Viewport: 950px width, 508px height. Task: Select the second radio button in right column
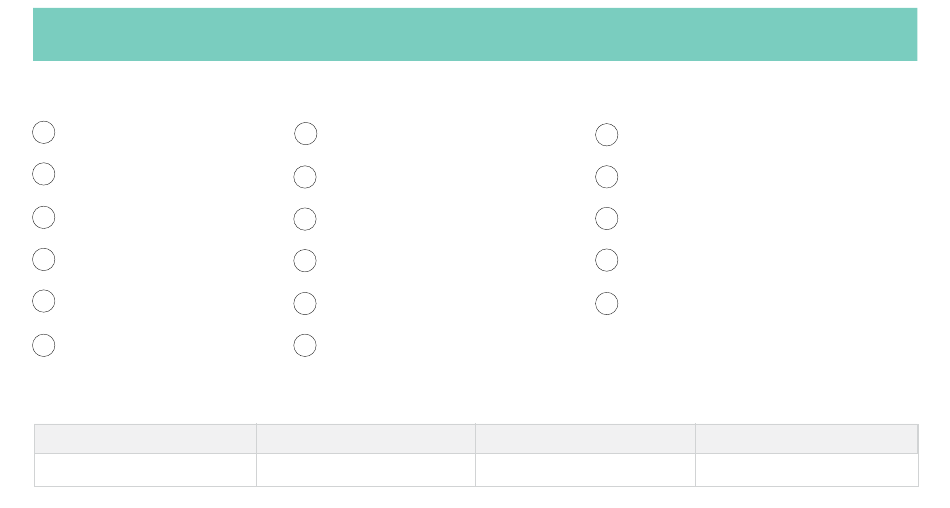[x=606, y=177]
